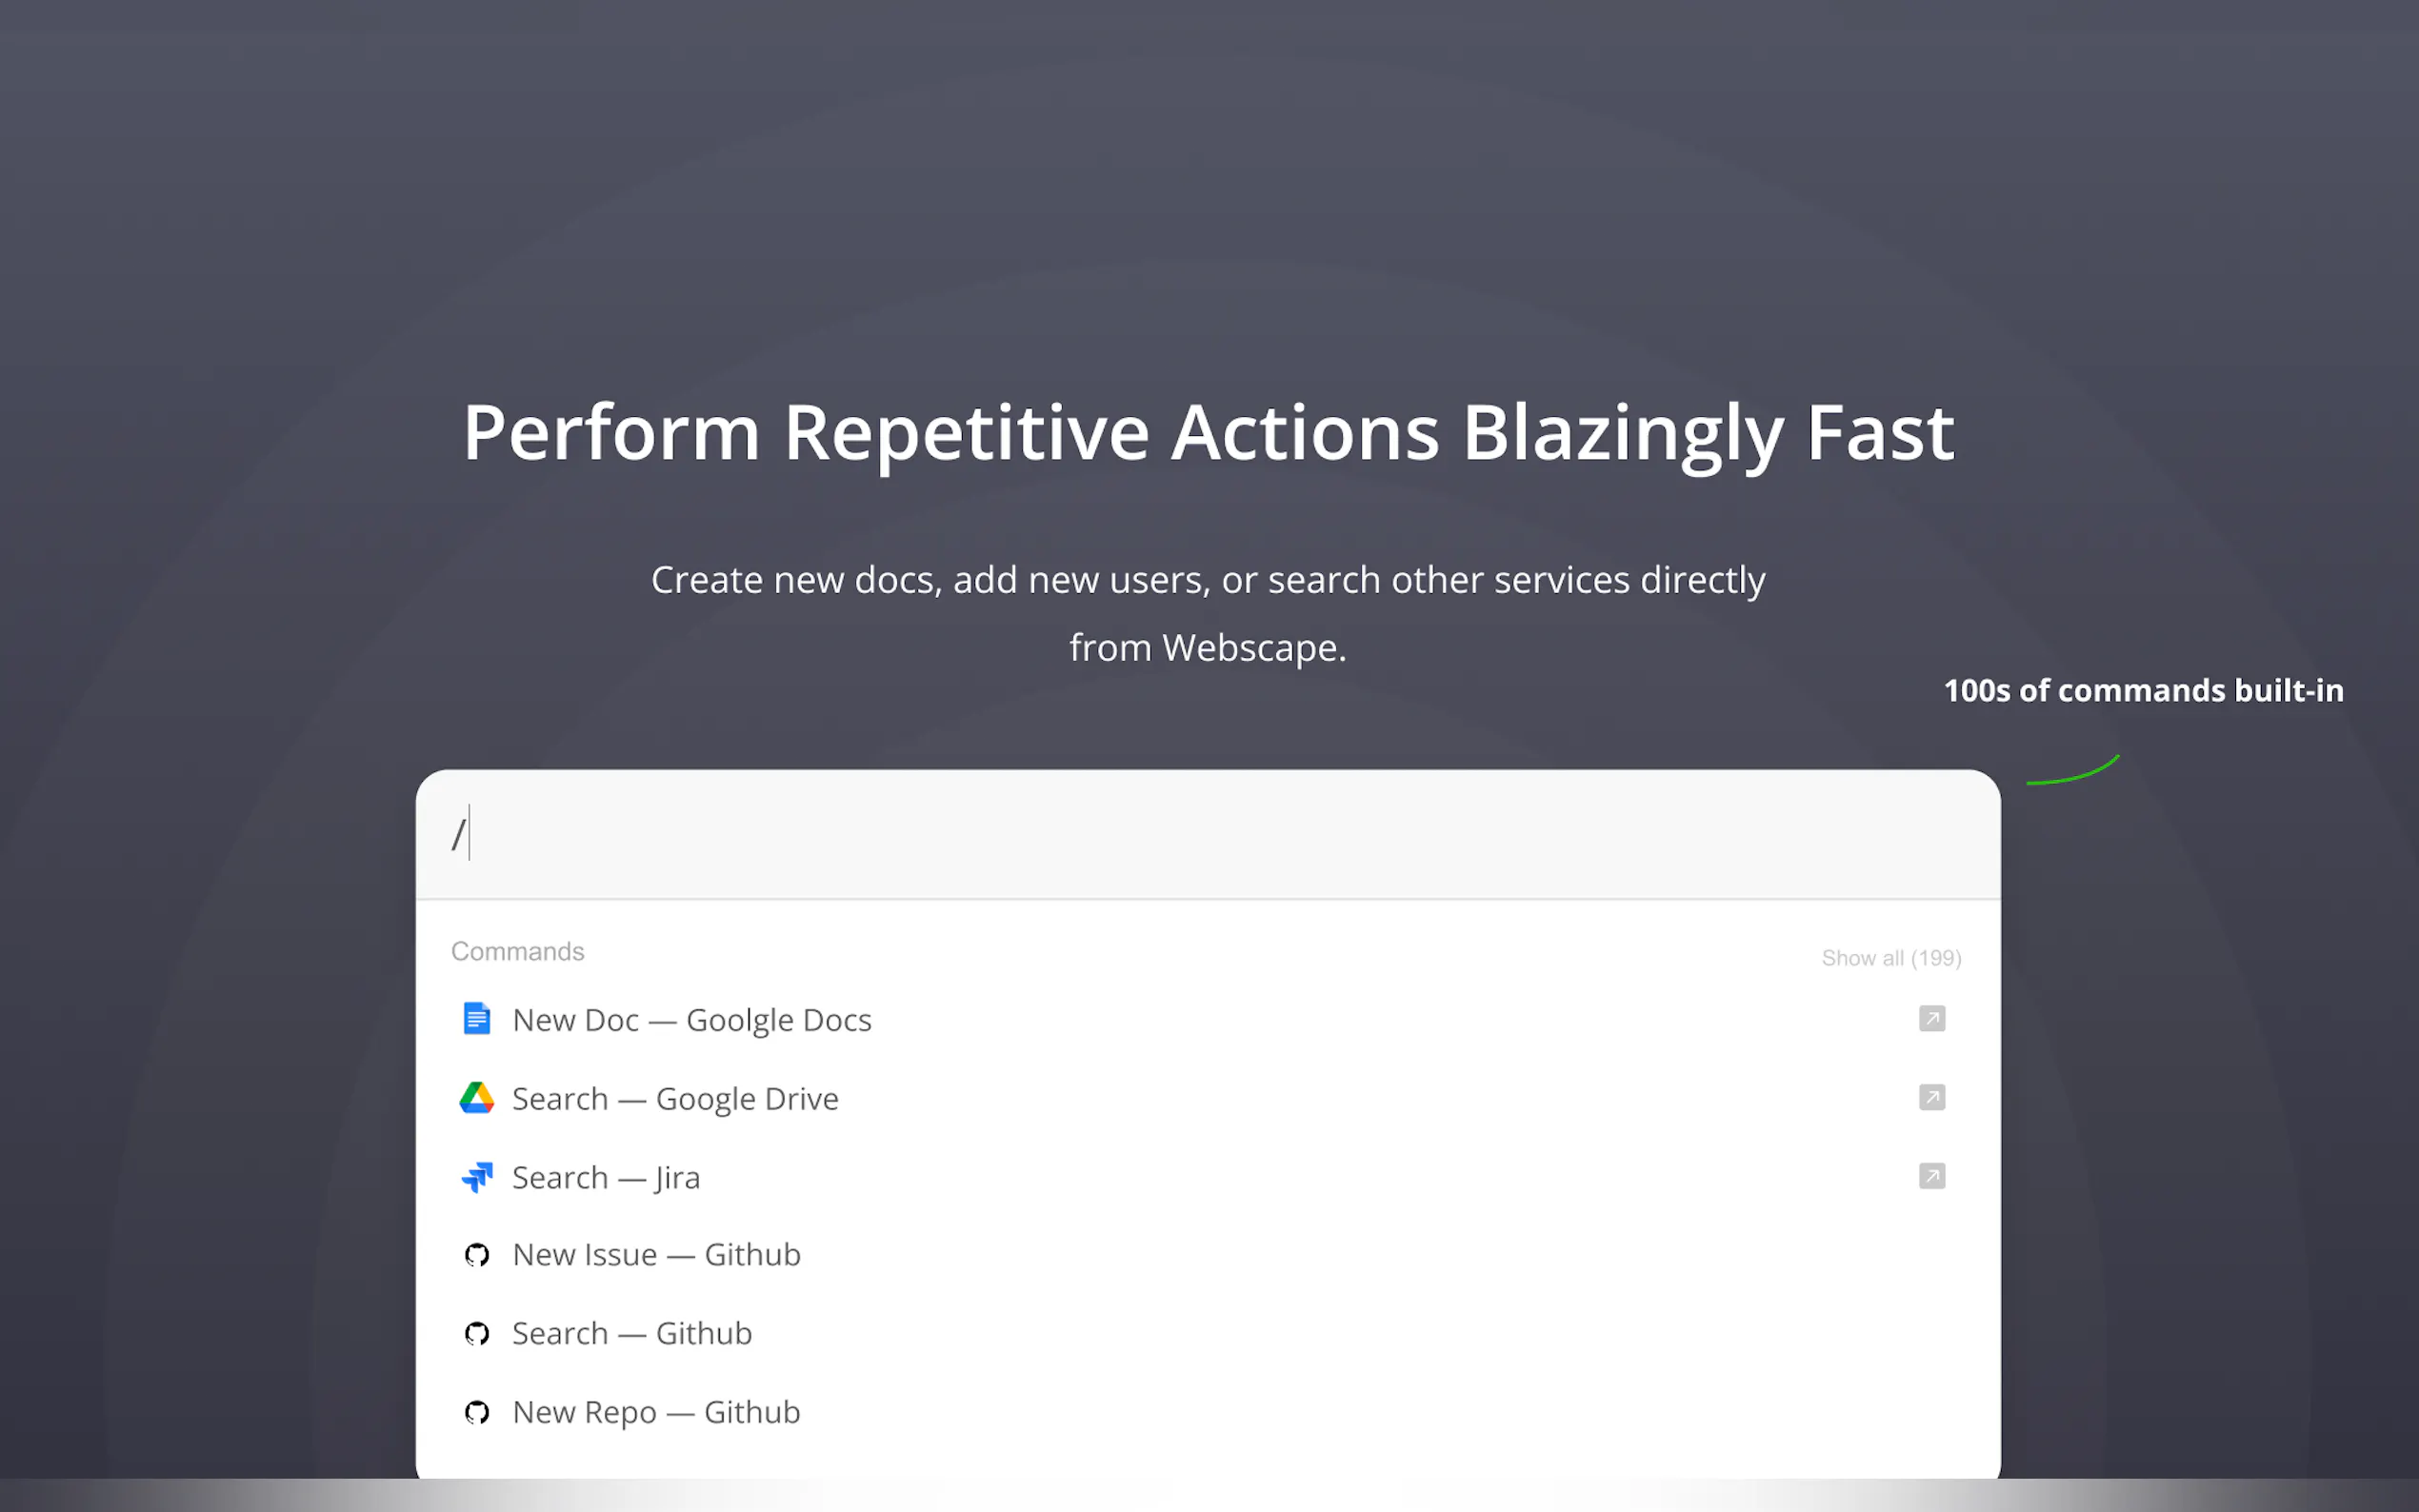This screenshot has width=2419, height=1512.
Task: Open the external arrow icon for Google Drive search
Action: coord(1931,1098)
